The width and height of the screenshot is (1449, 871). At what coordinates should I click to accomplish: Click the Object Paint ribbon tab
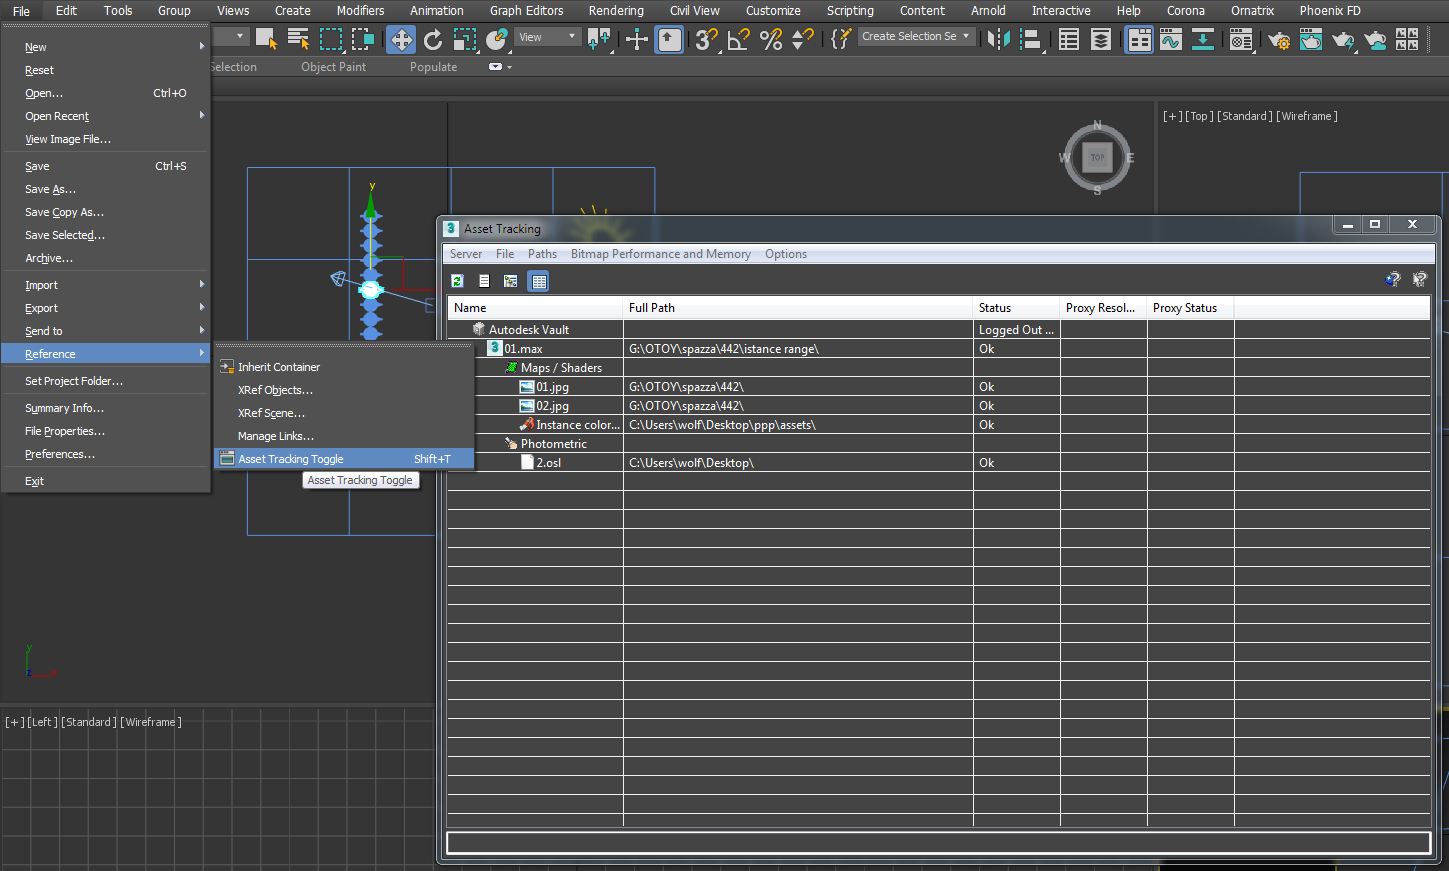click(333, 67)
